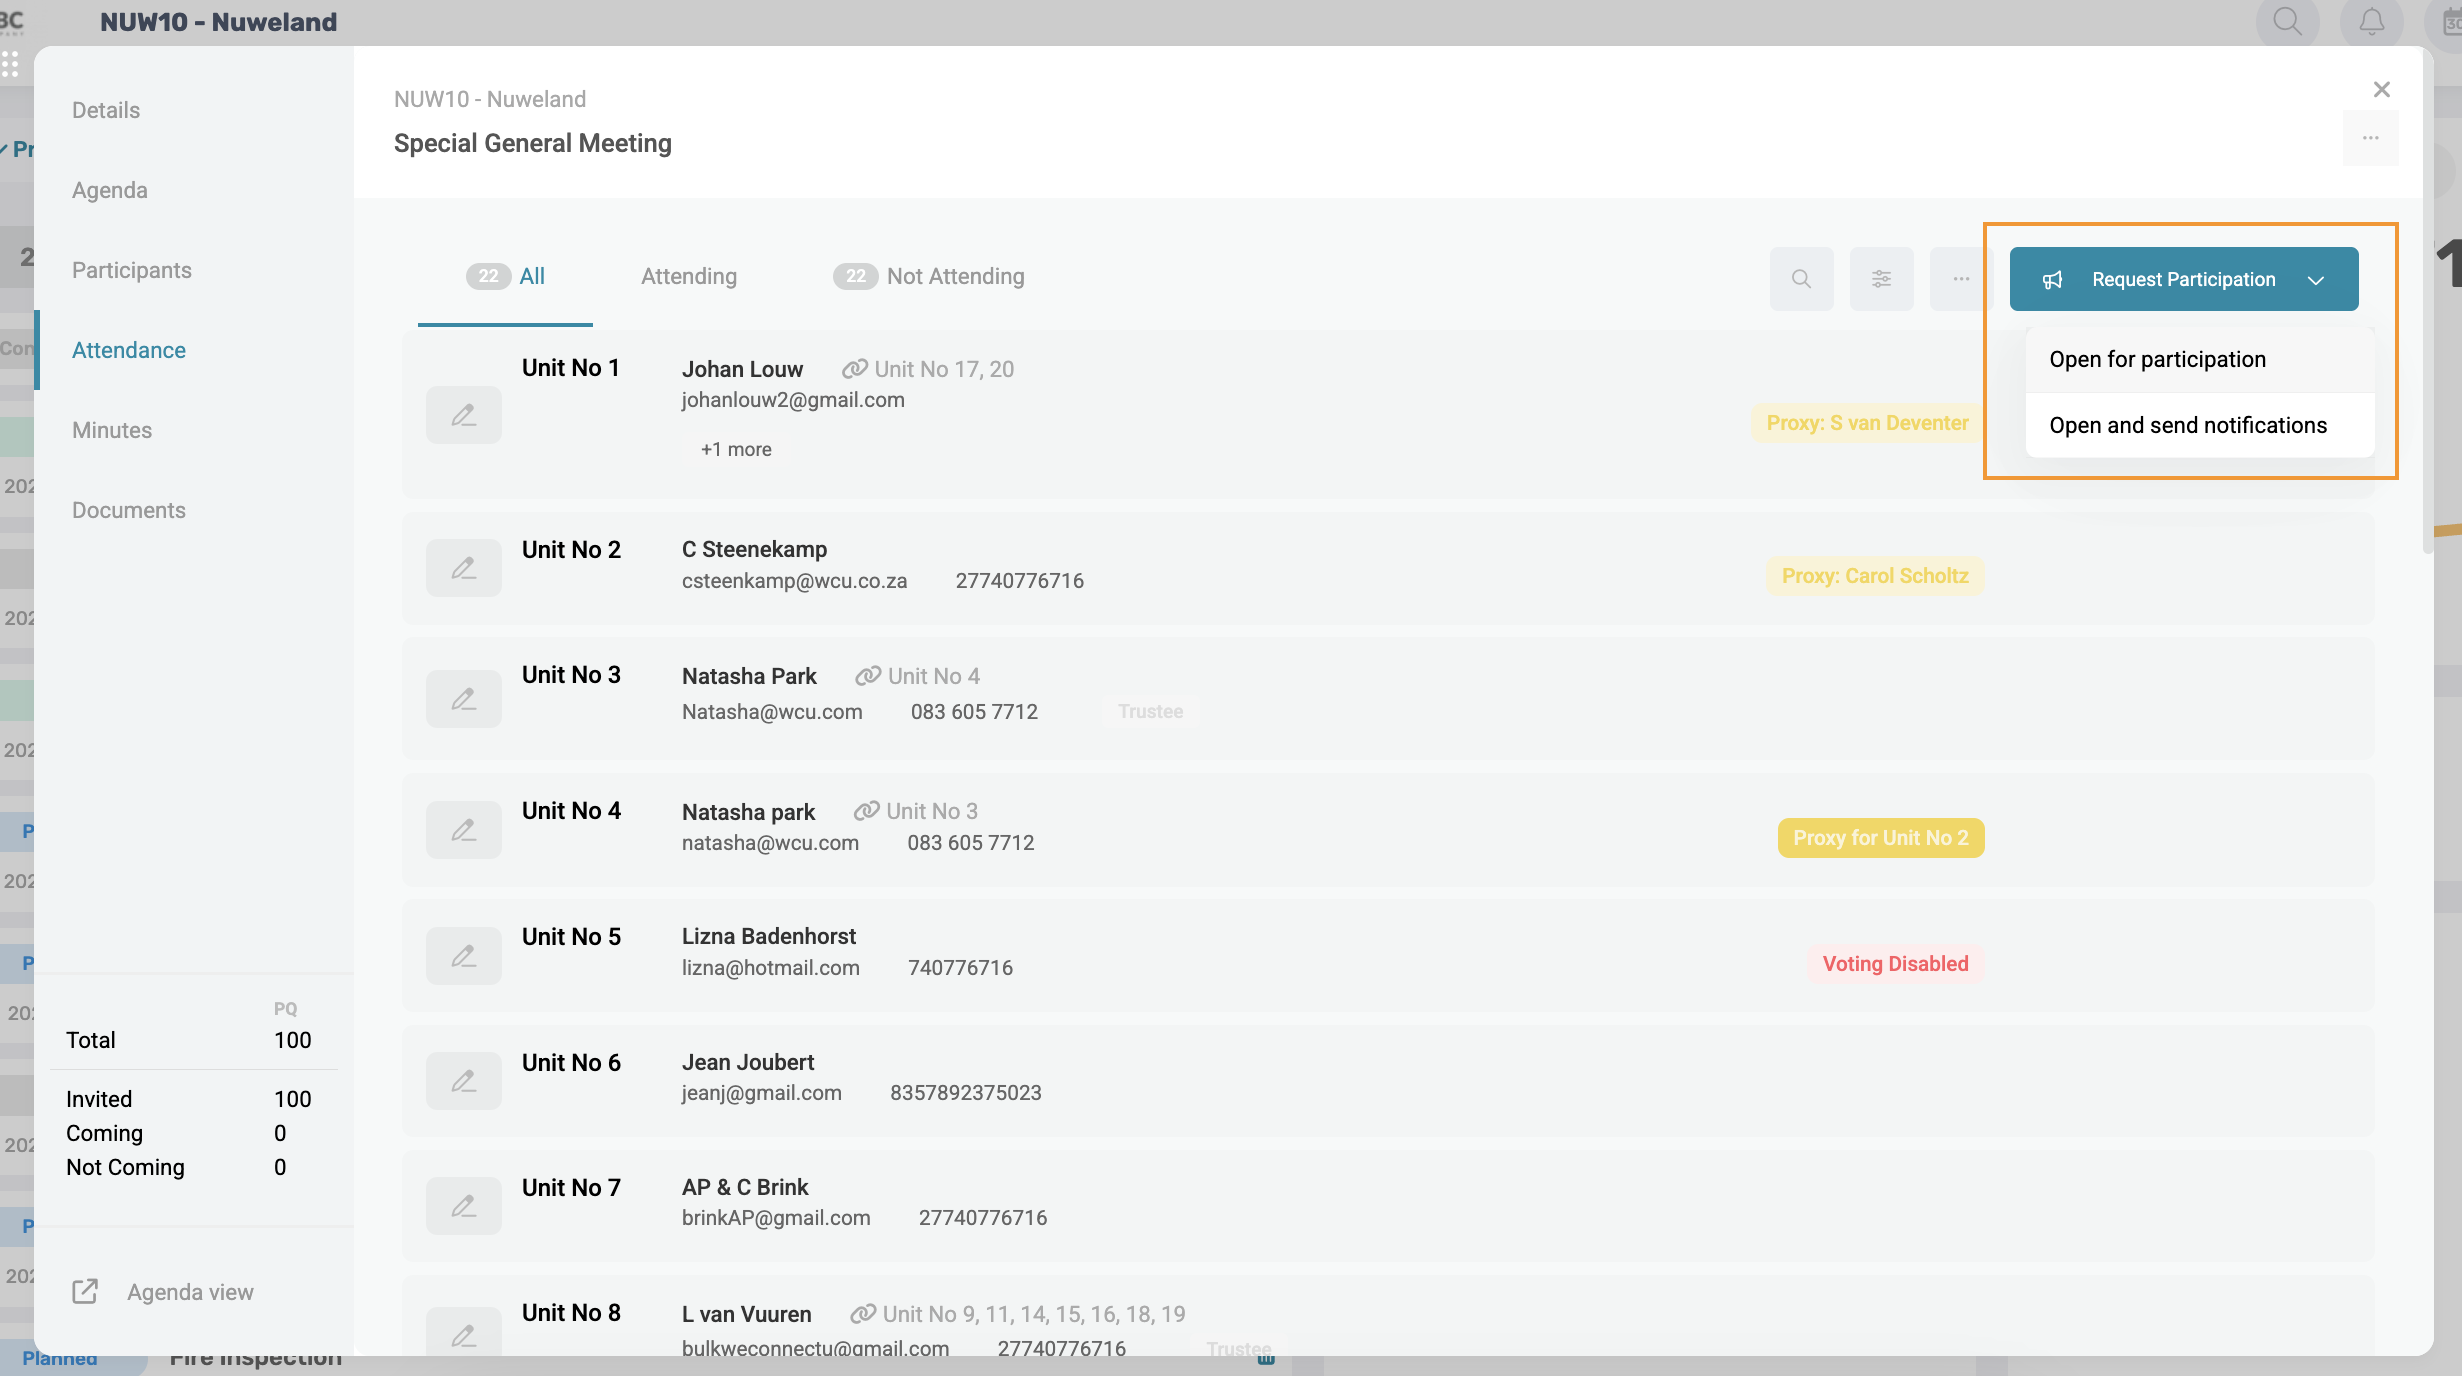The height and width of the screenshot is (1376, 2462).
Task: Open the external Agenda view icon
Action: click(x=85, y=1291)
